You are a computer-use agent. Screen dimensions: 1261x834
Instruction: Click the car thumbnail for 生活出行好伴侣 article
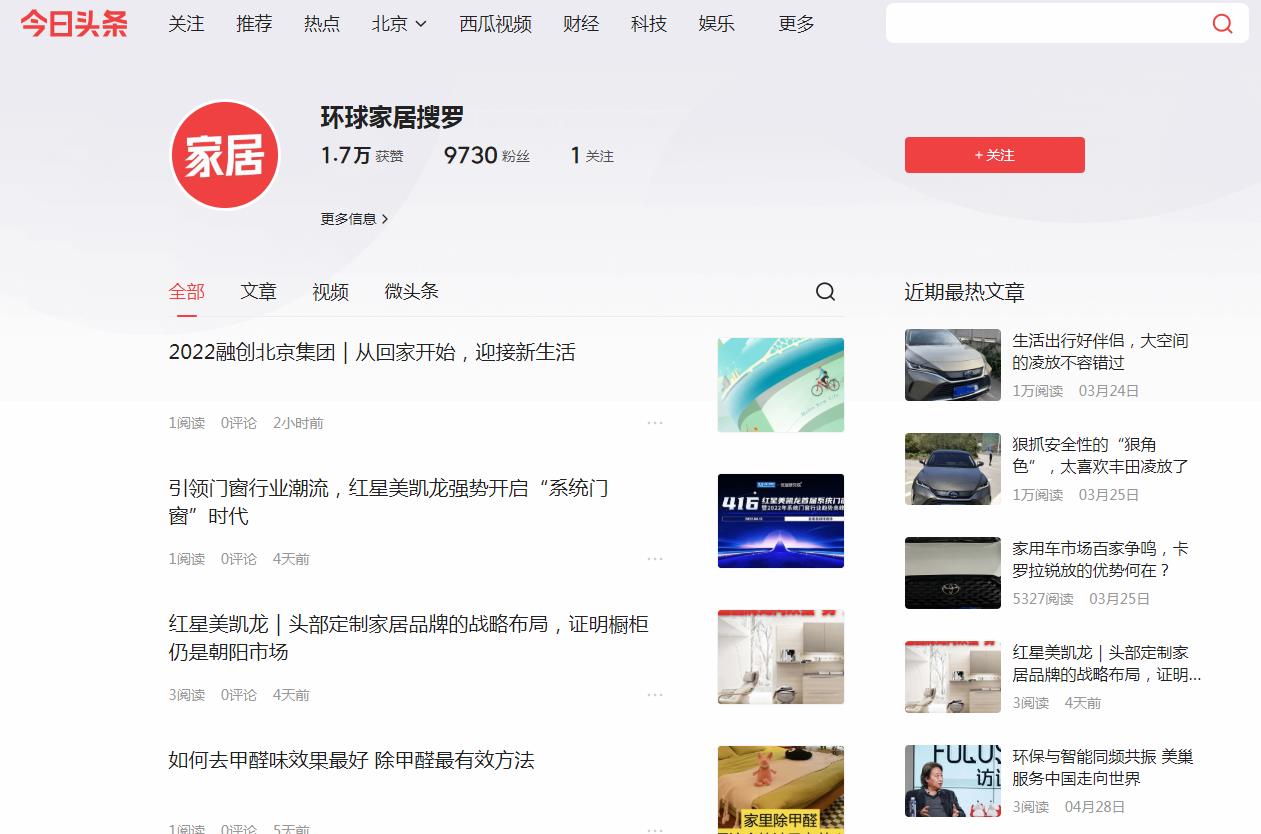[x=953, y=365]
